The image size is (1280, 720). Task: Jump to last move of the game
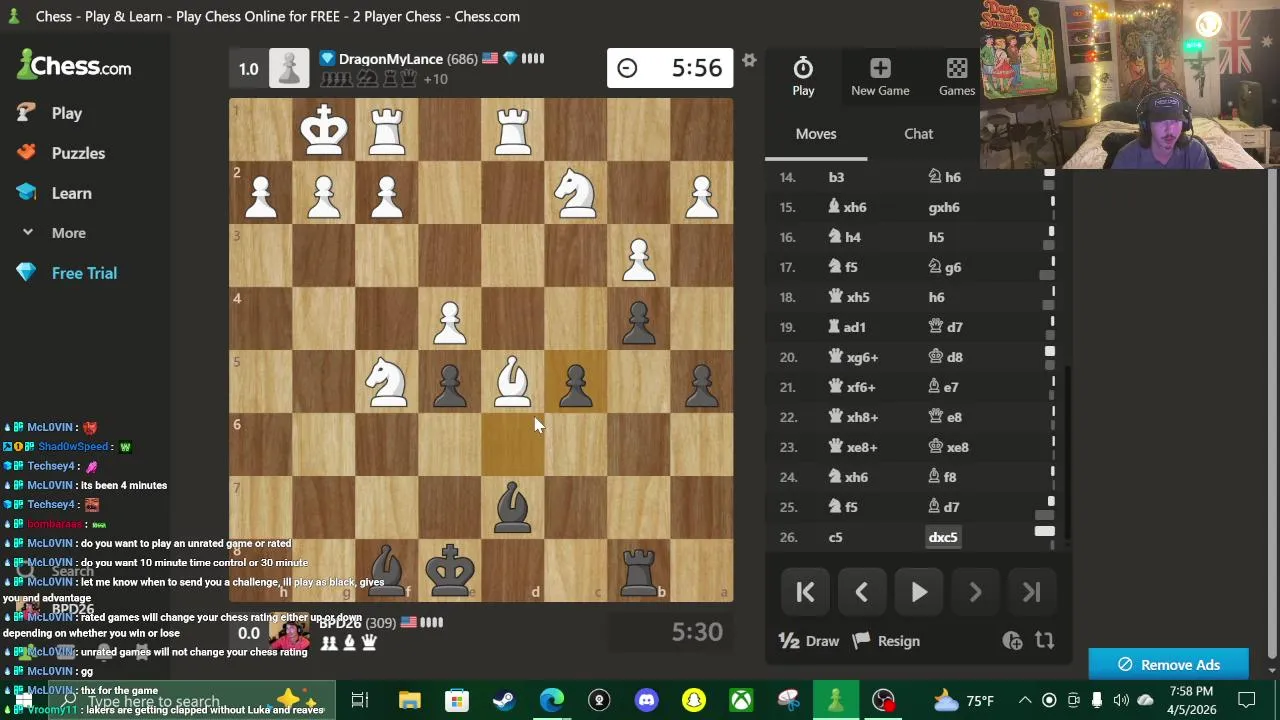point(1031,592)
